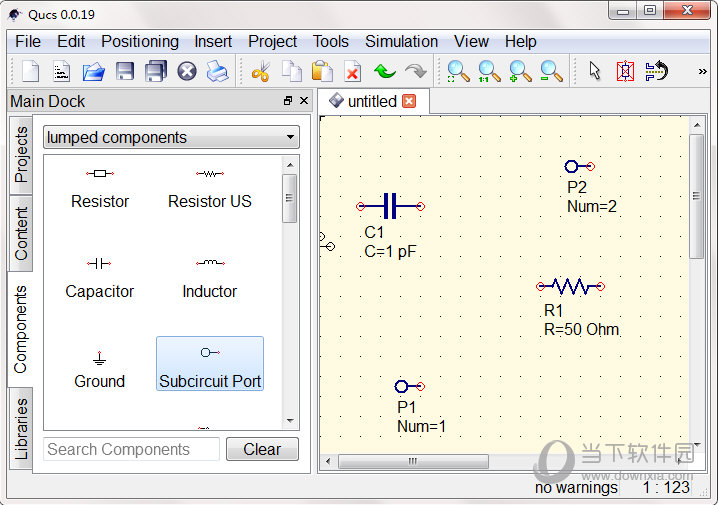Click the Search Components field

pos(131,449)
